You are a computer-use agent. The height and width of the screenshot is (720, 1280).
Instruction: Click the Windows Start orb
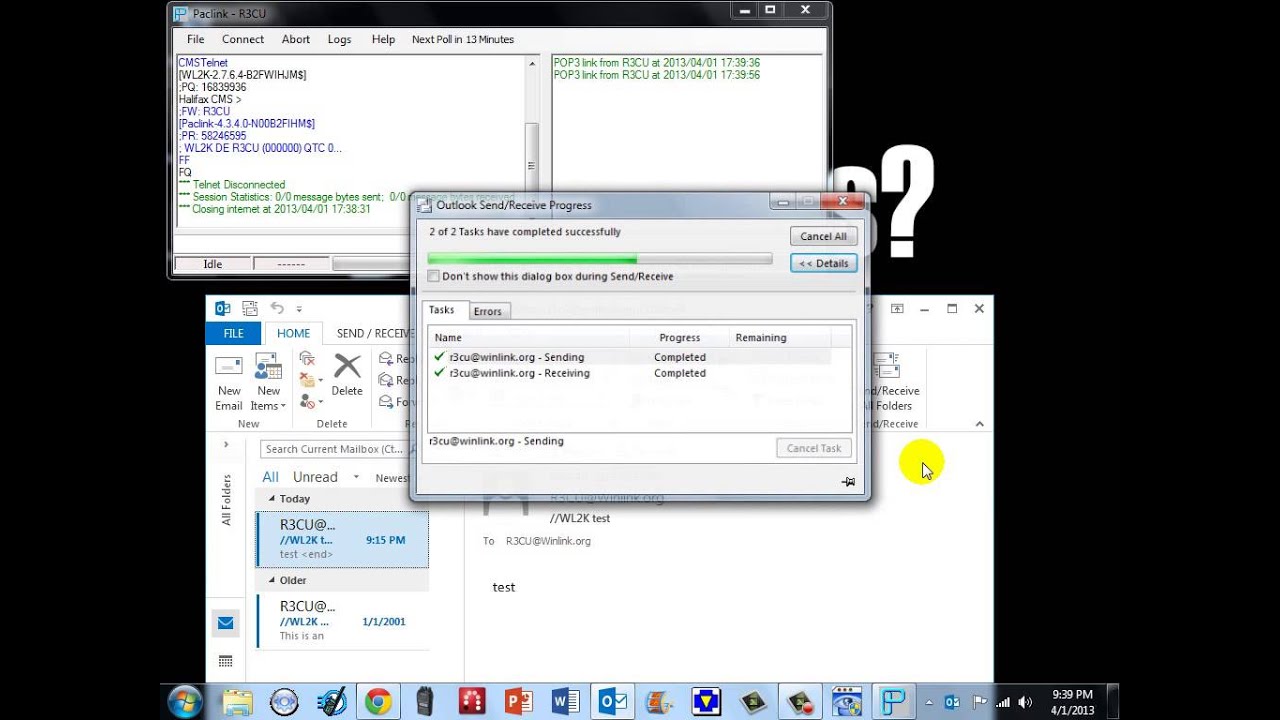[x=185, y=702]
